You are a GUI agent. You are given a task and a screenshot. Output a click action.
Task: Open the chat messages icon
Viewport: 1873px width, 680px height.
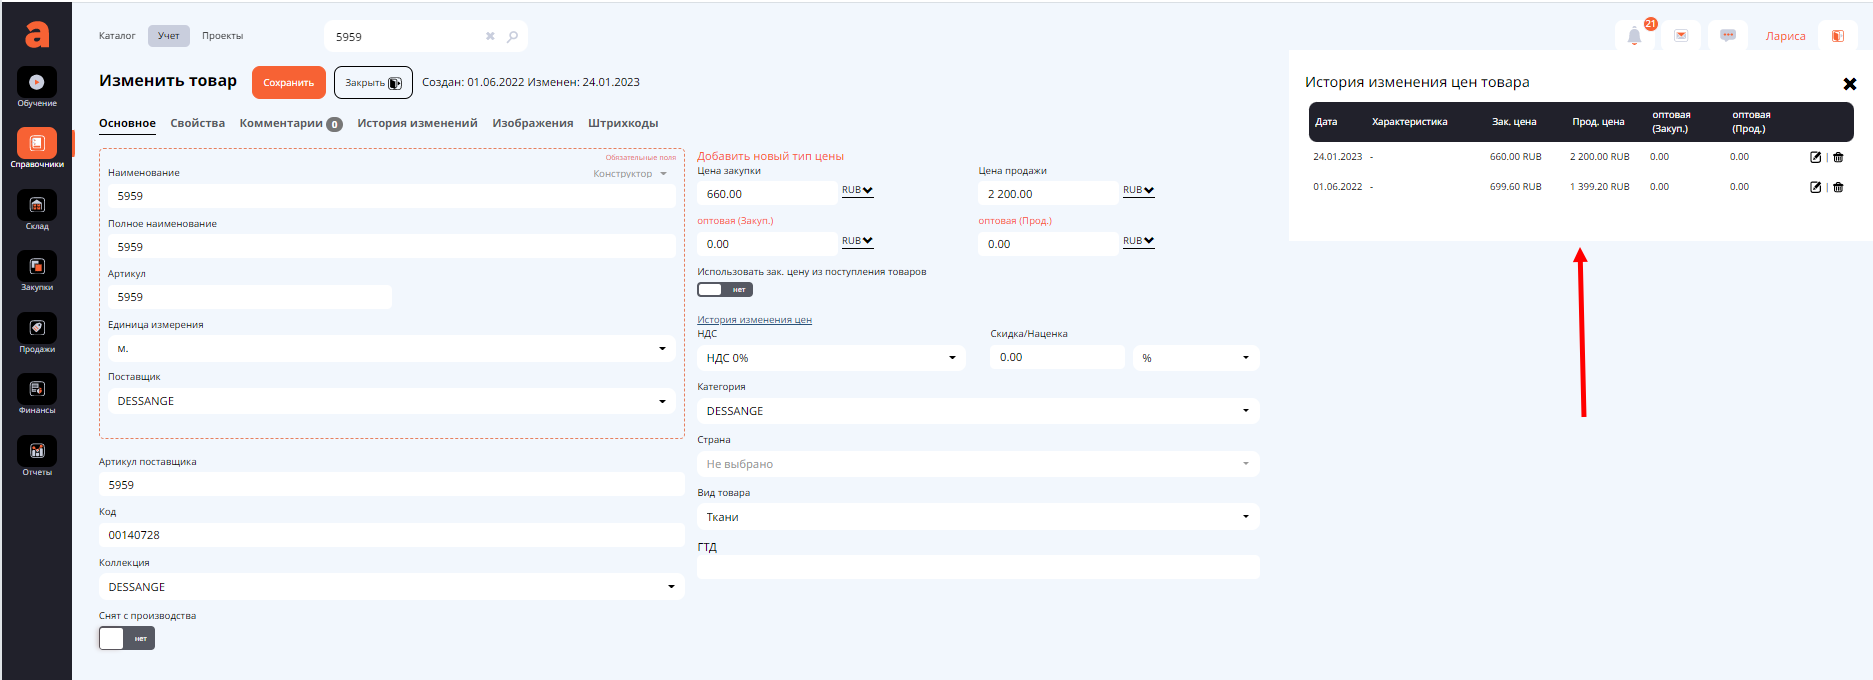[1728, 36]
